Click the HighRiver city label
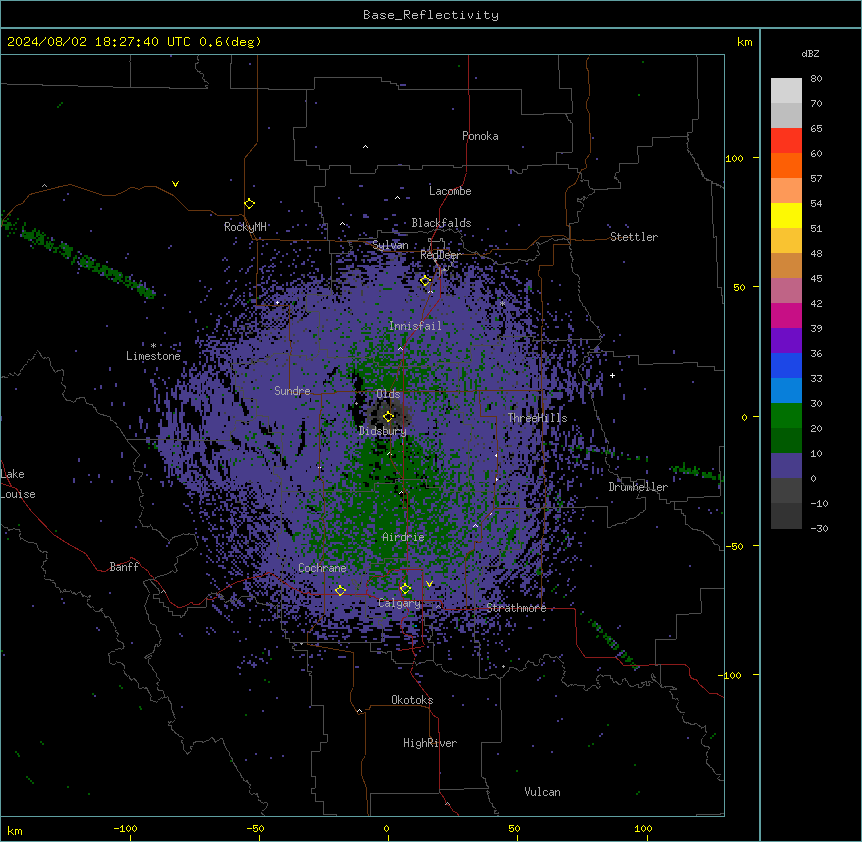Screen dimensions: 862x842 point(430,743)
